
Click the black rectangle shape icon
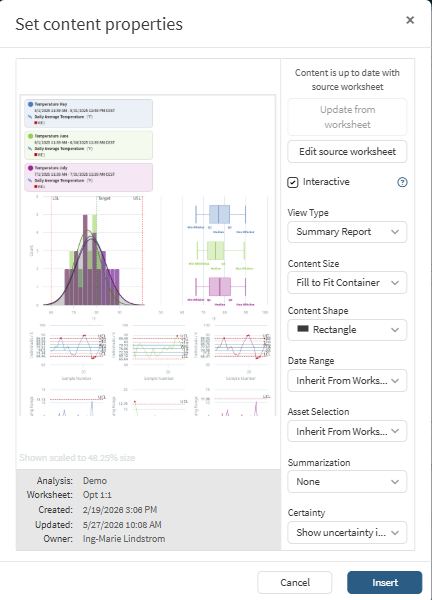click(x=303, y=329)
